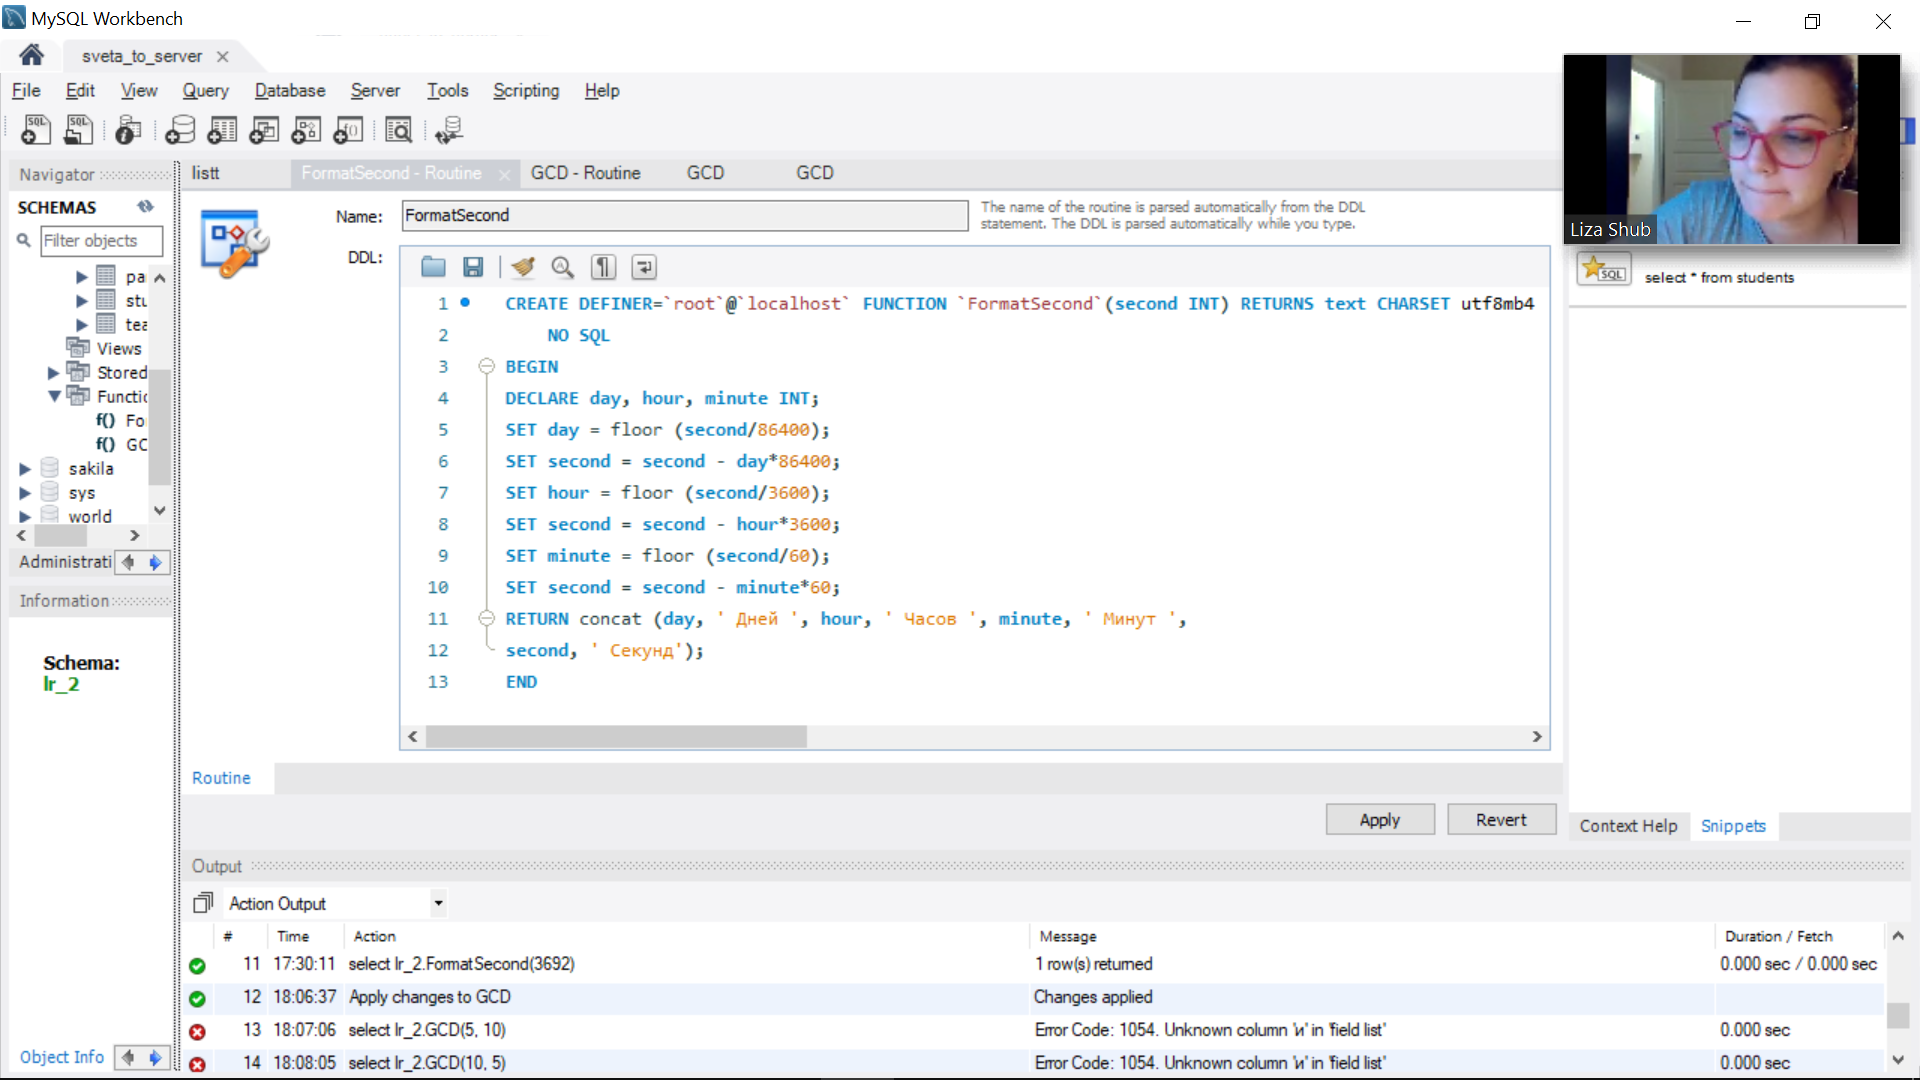Open the Edit menu
This screenshot has height=1080, width=1920.
80,91
